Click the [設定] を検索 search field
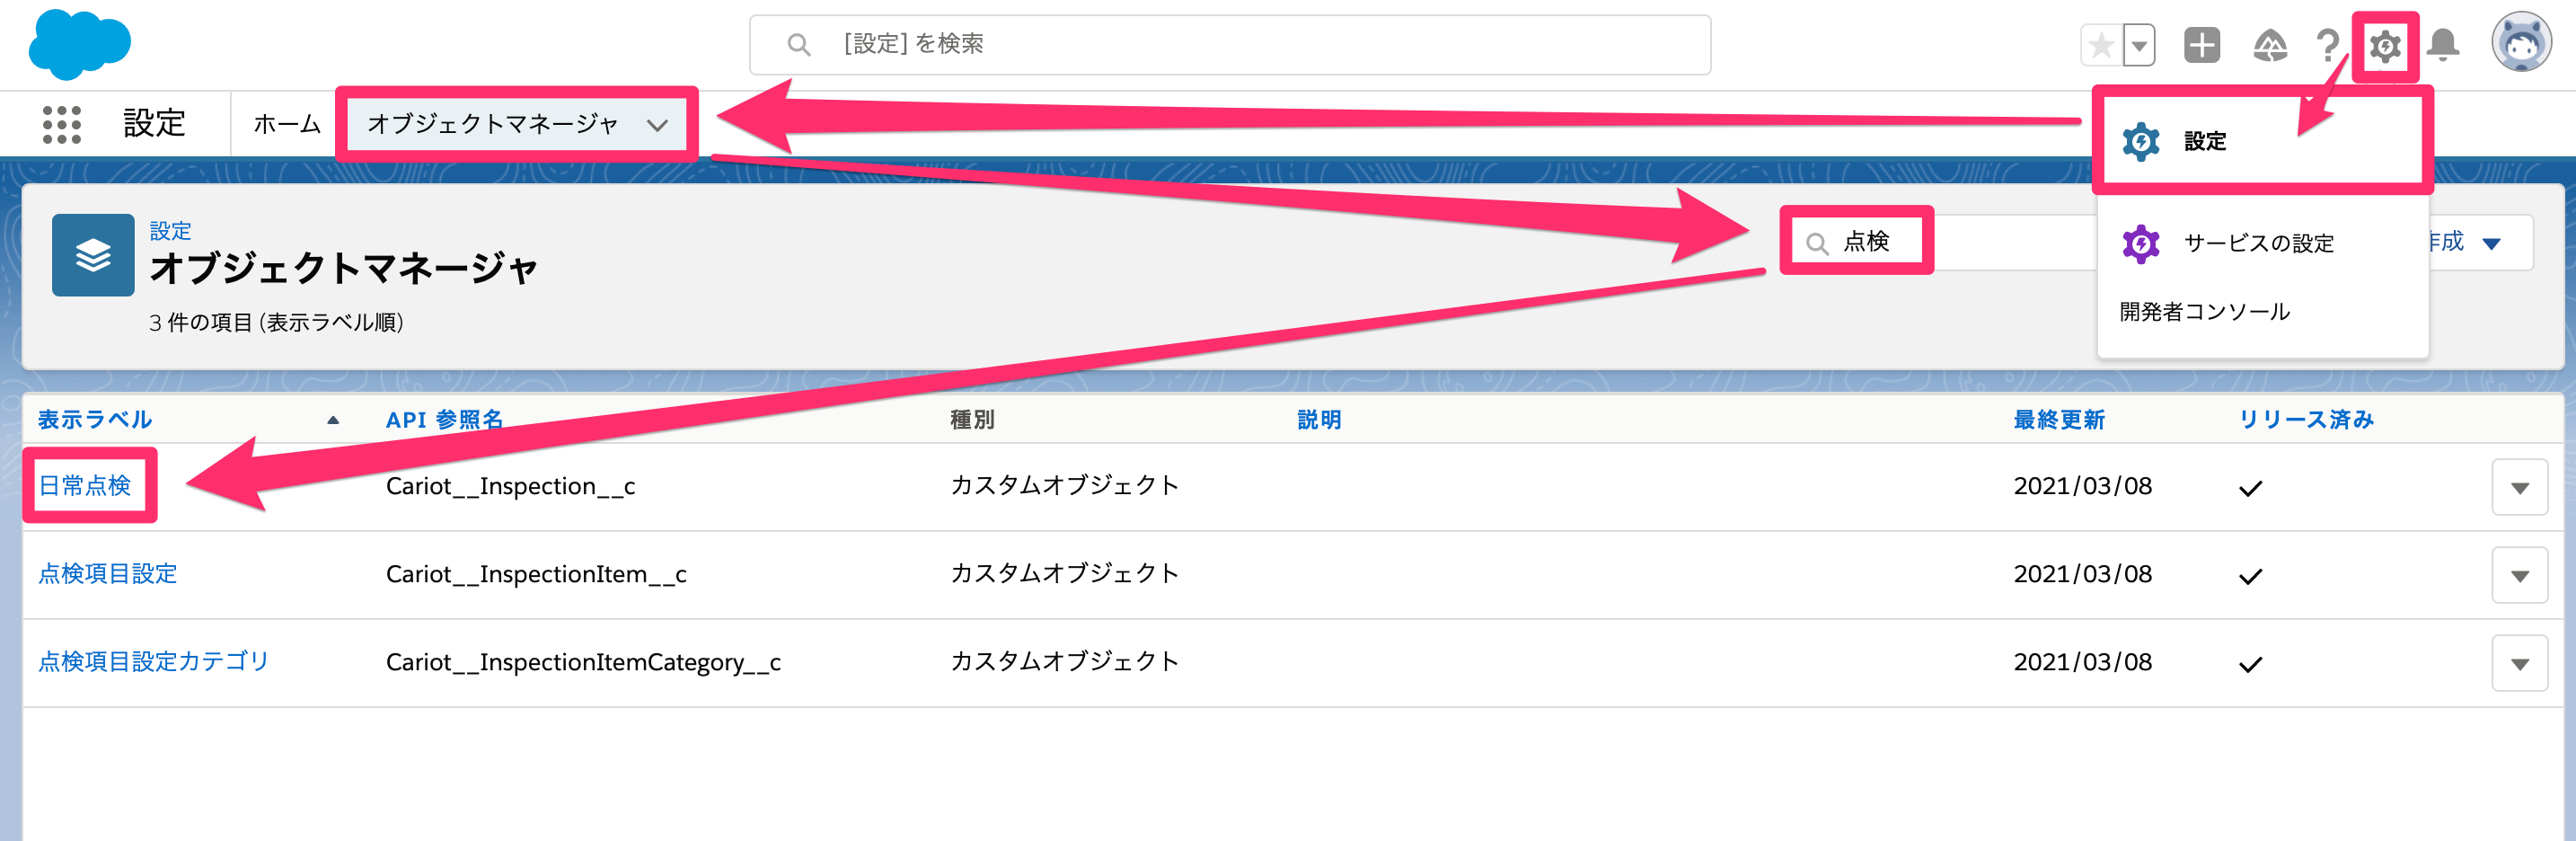Image resolution: width=2576 pixels, height=841 pixels. click(1230, 45)
